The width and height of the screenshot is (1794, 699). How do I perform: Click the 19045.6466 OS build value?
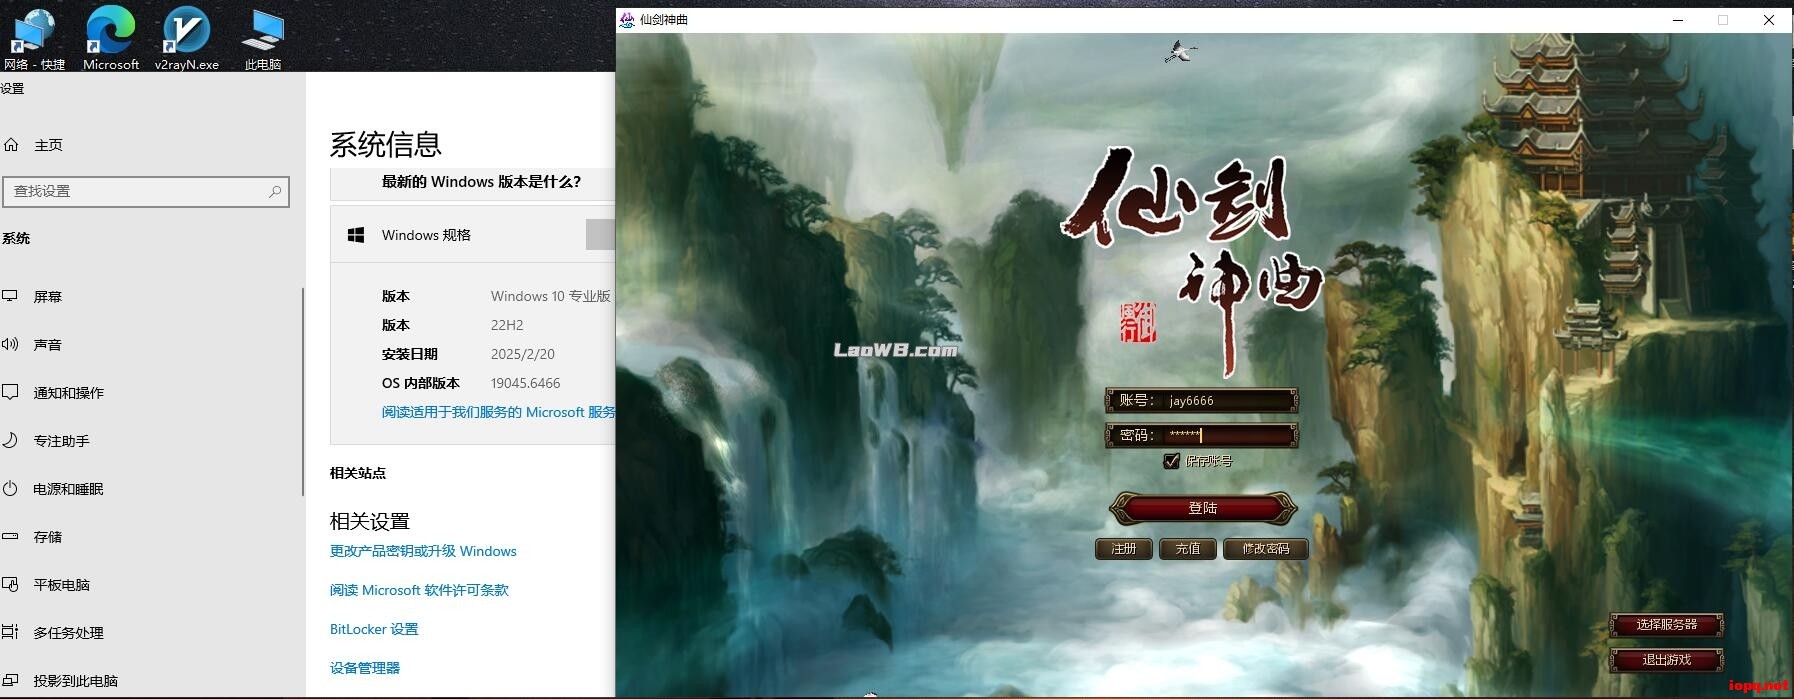click(525, 383)
